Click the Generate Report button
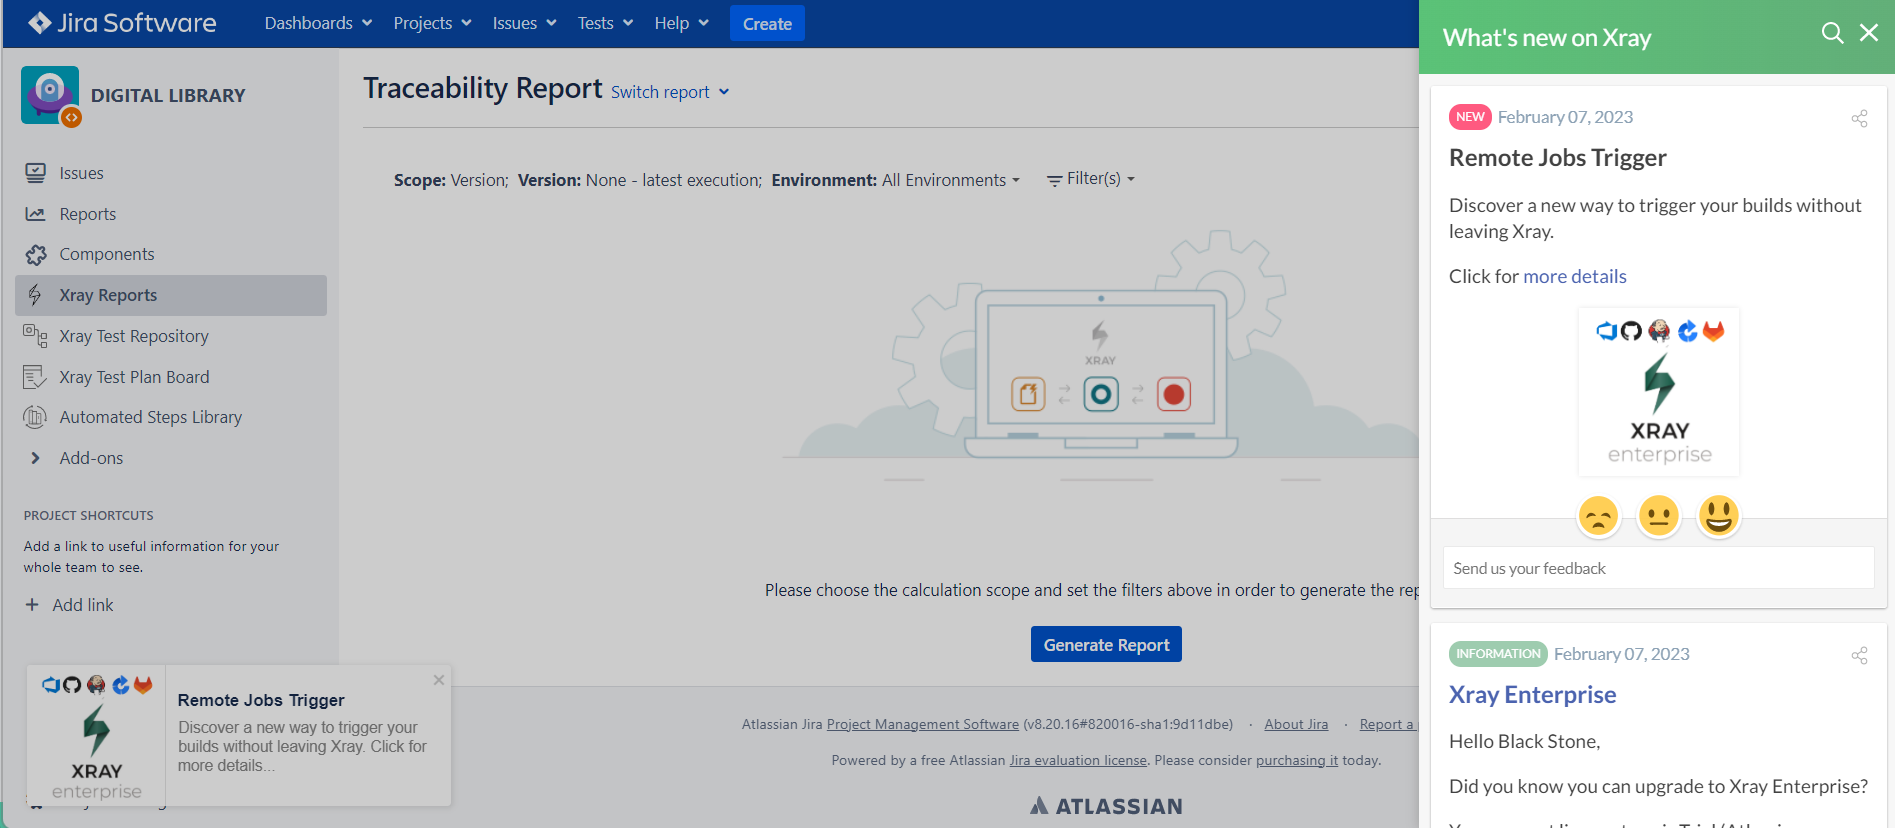Image resolution: width=1896 pixels, height=828 pixels. (1106, 644)
